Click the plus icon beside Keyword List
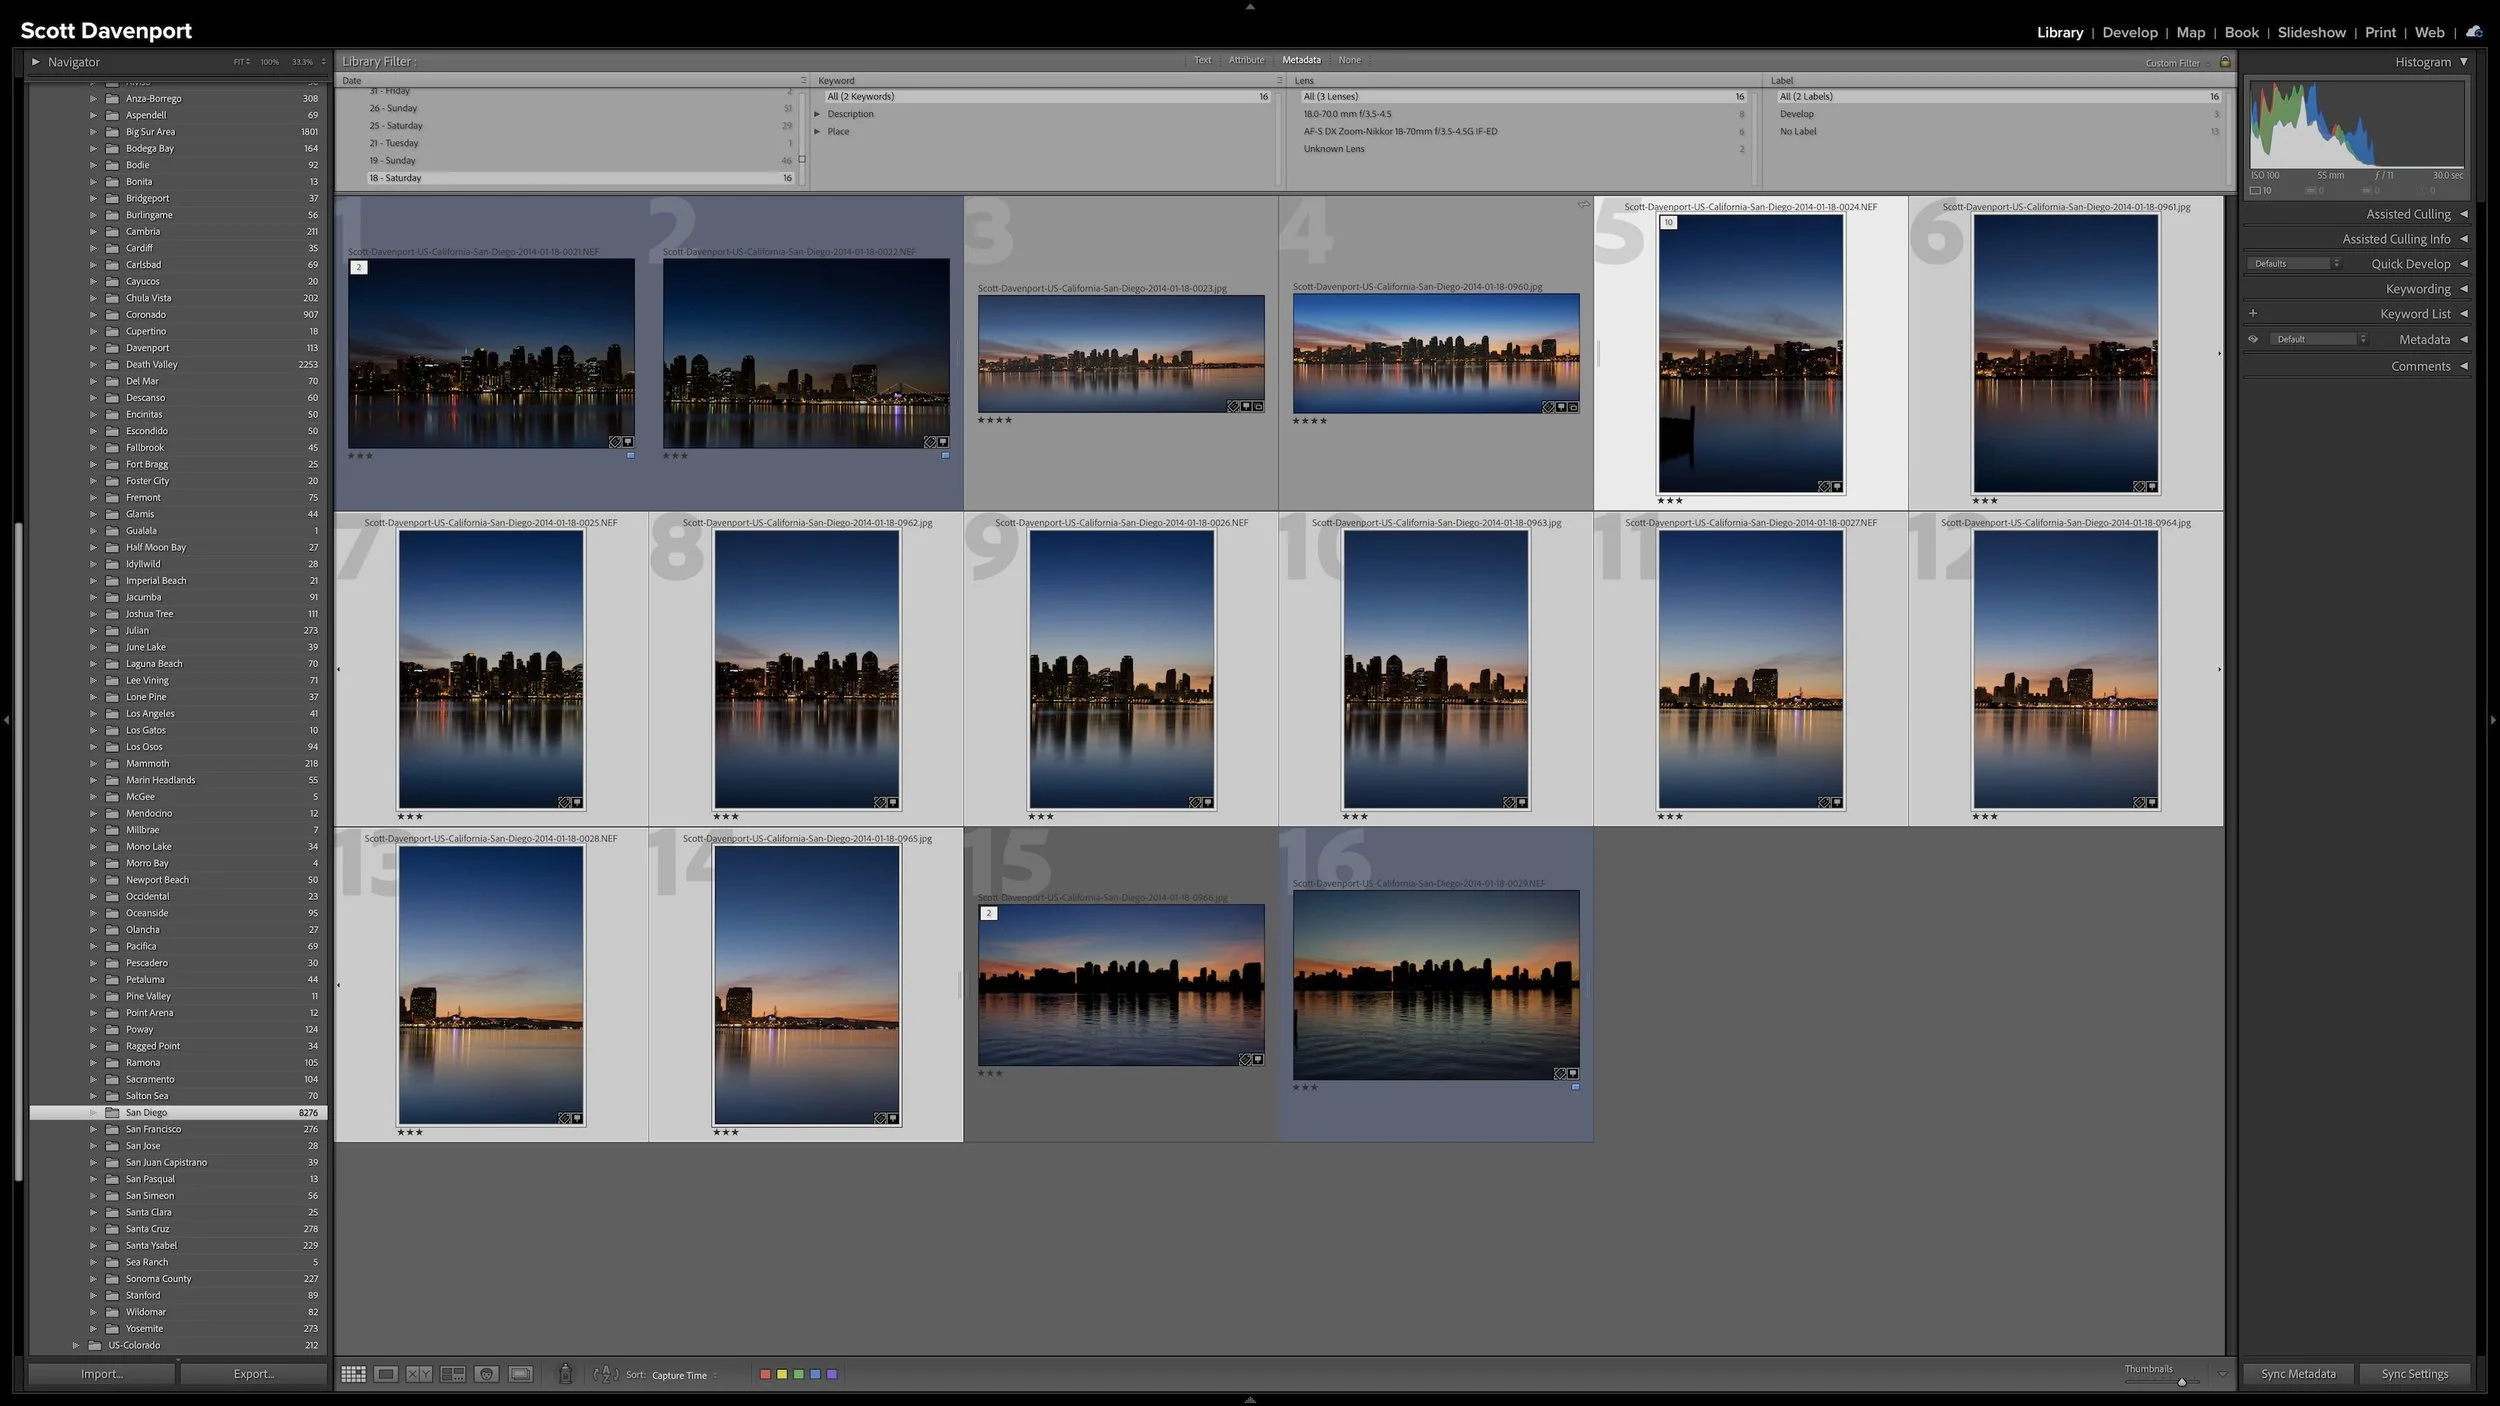The height and width of the screenshot is (1406, 2500). 2253,313
